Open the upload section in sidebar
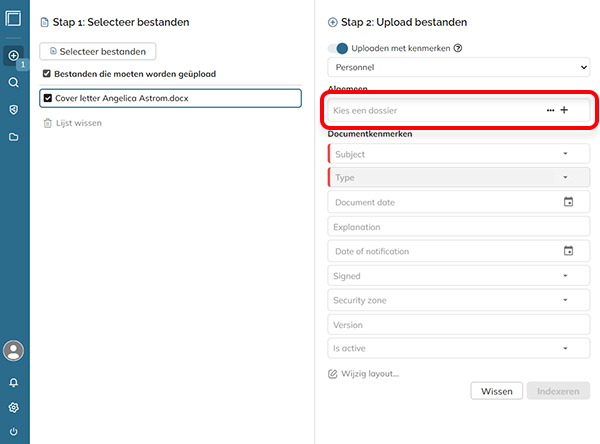This screenshot has height=444, width=600. coord(13,56)
